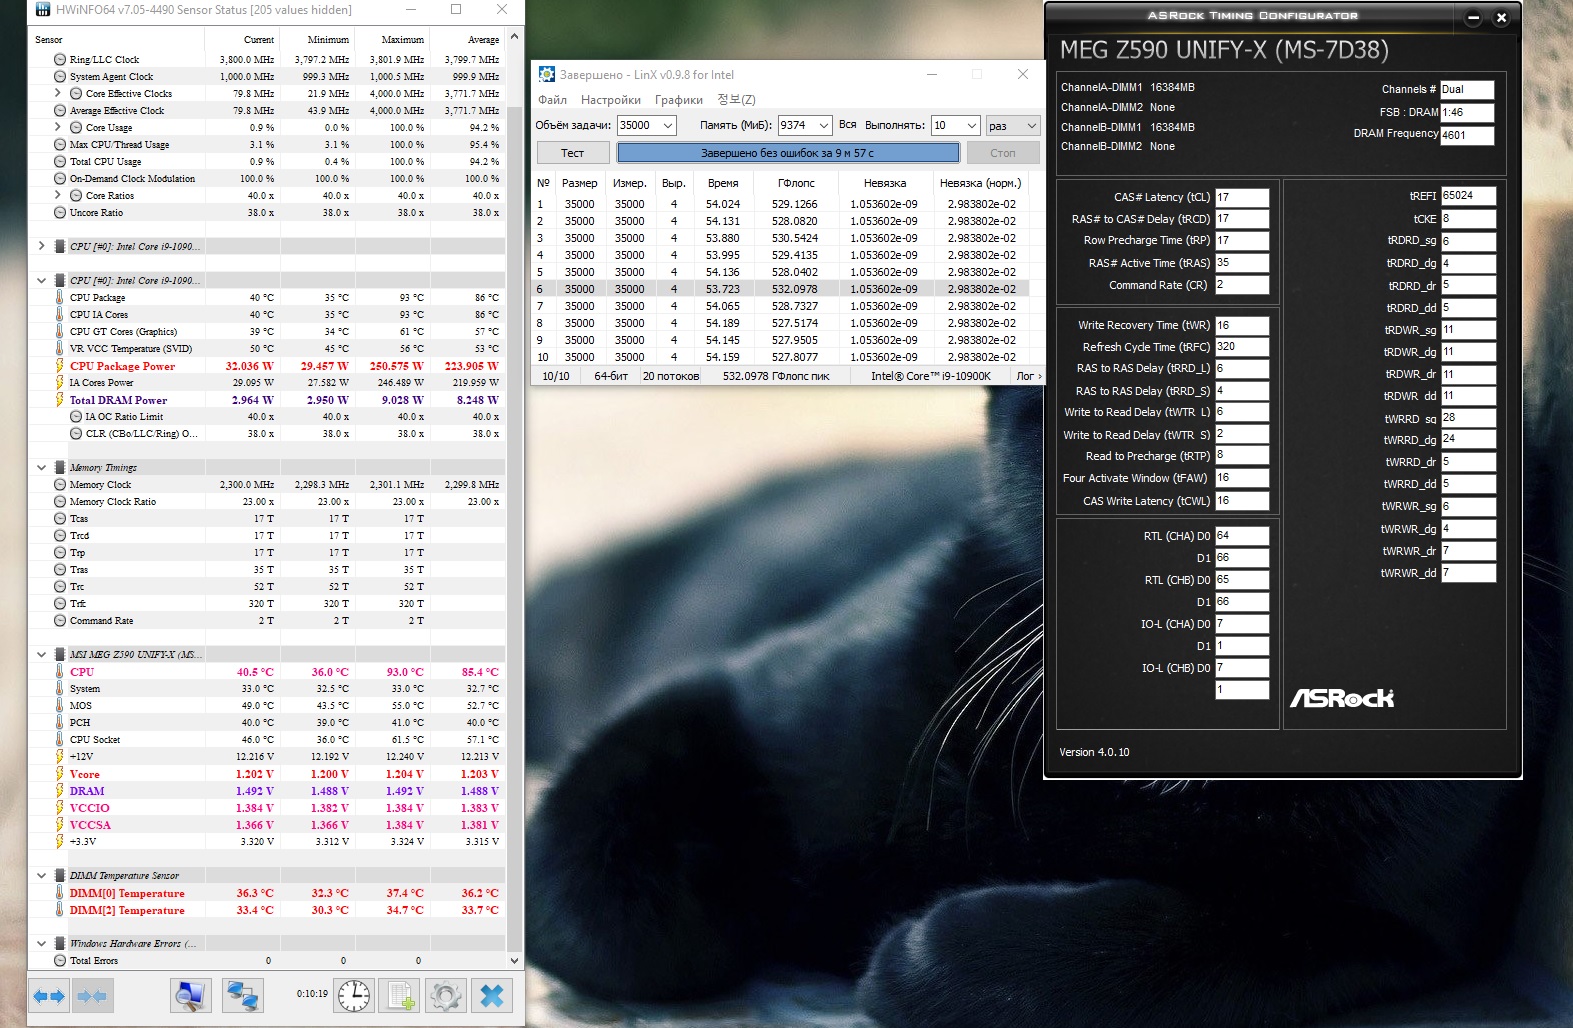Open HWiNFO networked computers icon

[242, 995]
